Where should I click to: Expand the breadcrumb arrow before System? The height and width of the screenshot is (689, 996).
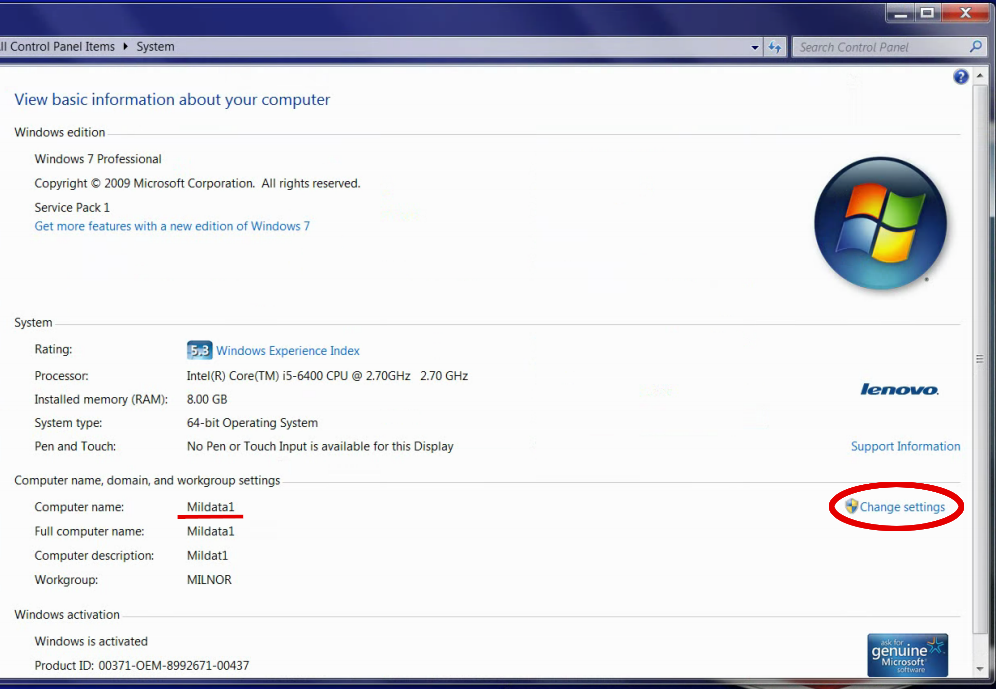point(126,47)
